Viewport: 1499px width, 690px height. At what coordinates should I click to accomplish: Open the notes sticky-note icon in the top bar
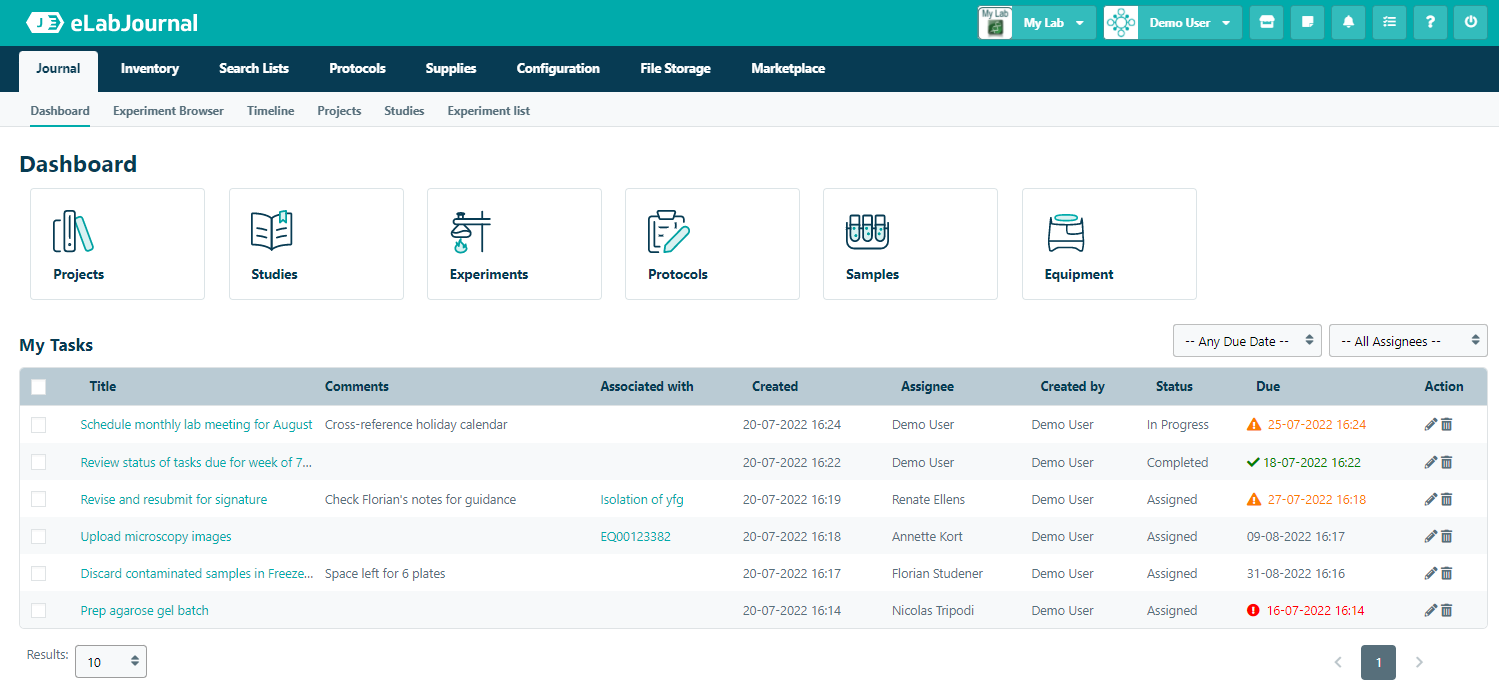[x=1307, y=21]
